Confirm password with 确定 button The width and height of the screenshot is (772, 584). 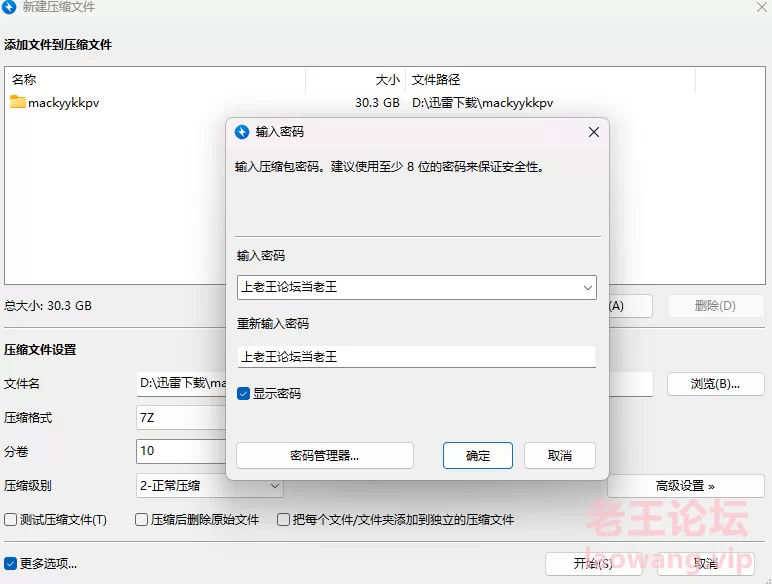[x=478, y=455]
